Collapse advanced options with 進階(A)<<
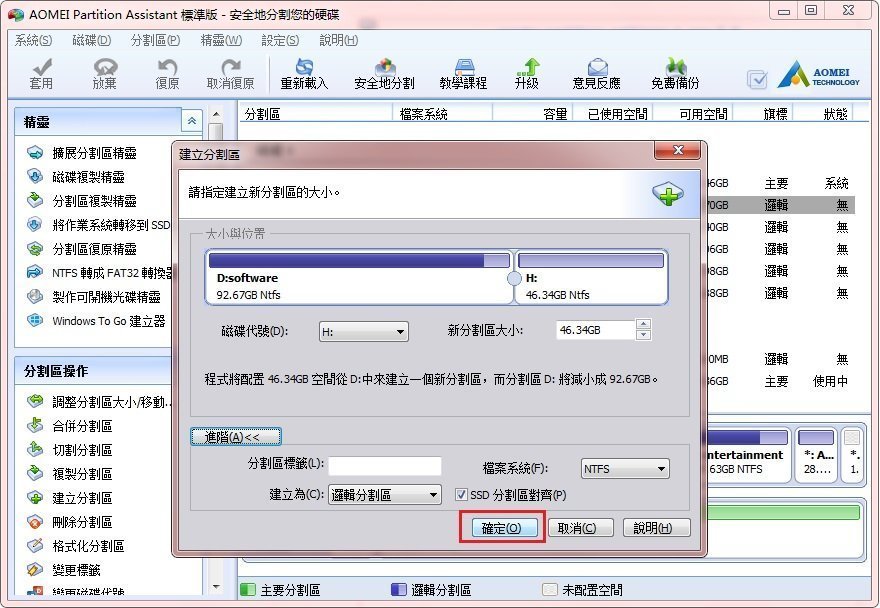The height and width of the screenshot is (608, 880). point(236,437)
